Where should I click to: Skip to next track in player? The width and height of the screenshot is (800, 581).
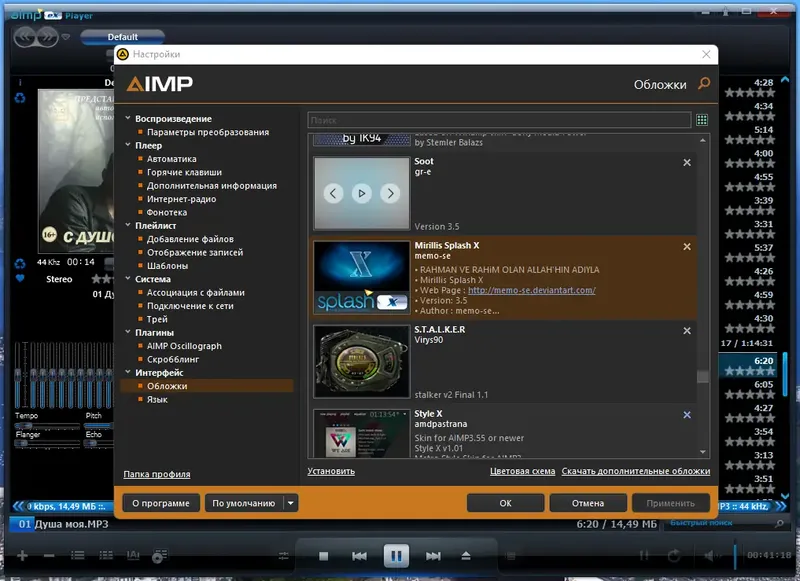click(433, 556)
